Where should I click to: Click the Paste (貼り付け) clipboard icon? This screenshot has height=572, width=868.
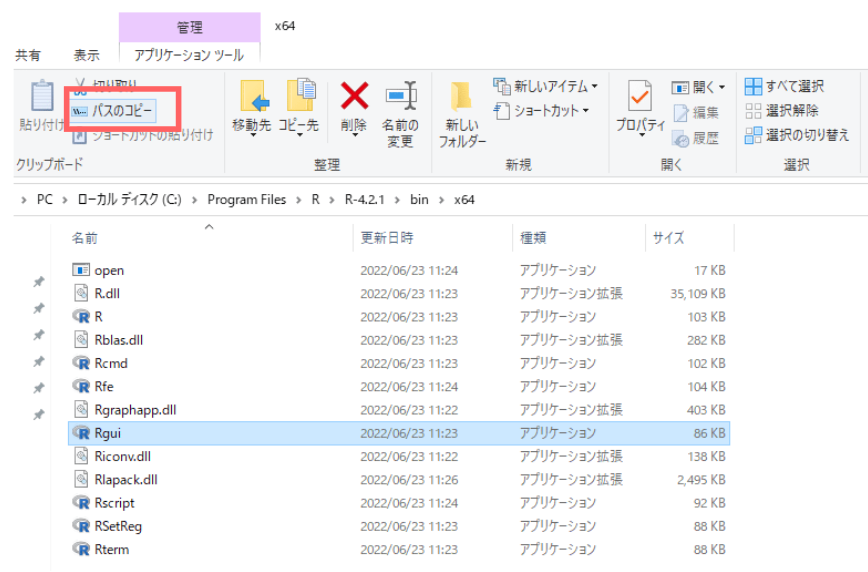pos(42,96)
